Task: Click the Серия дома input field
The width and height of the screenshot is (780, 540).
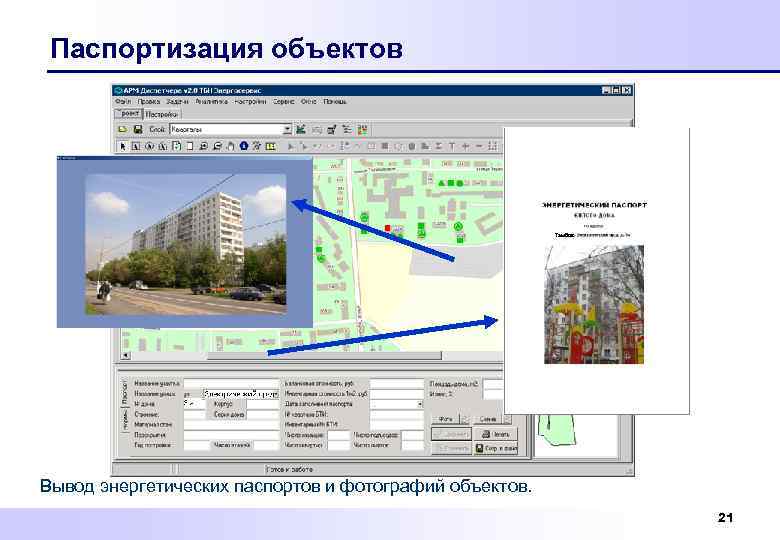Action: 263,414
